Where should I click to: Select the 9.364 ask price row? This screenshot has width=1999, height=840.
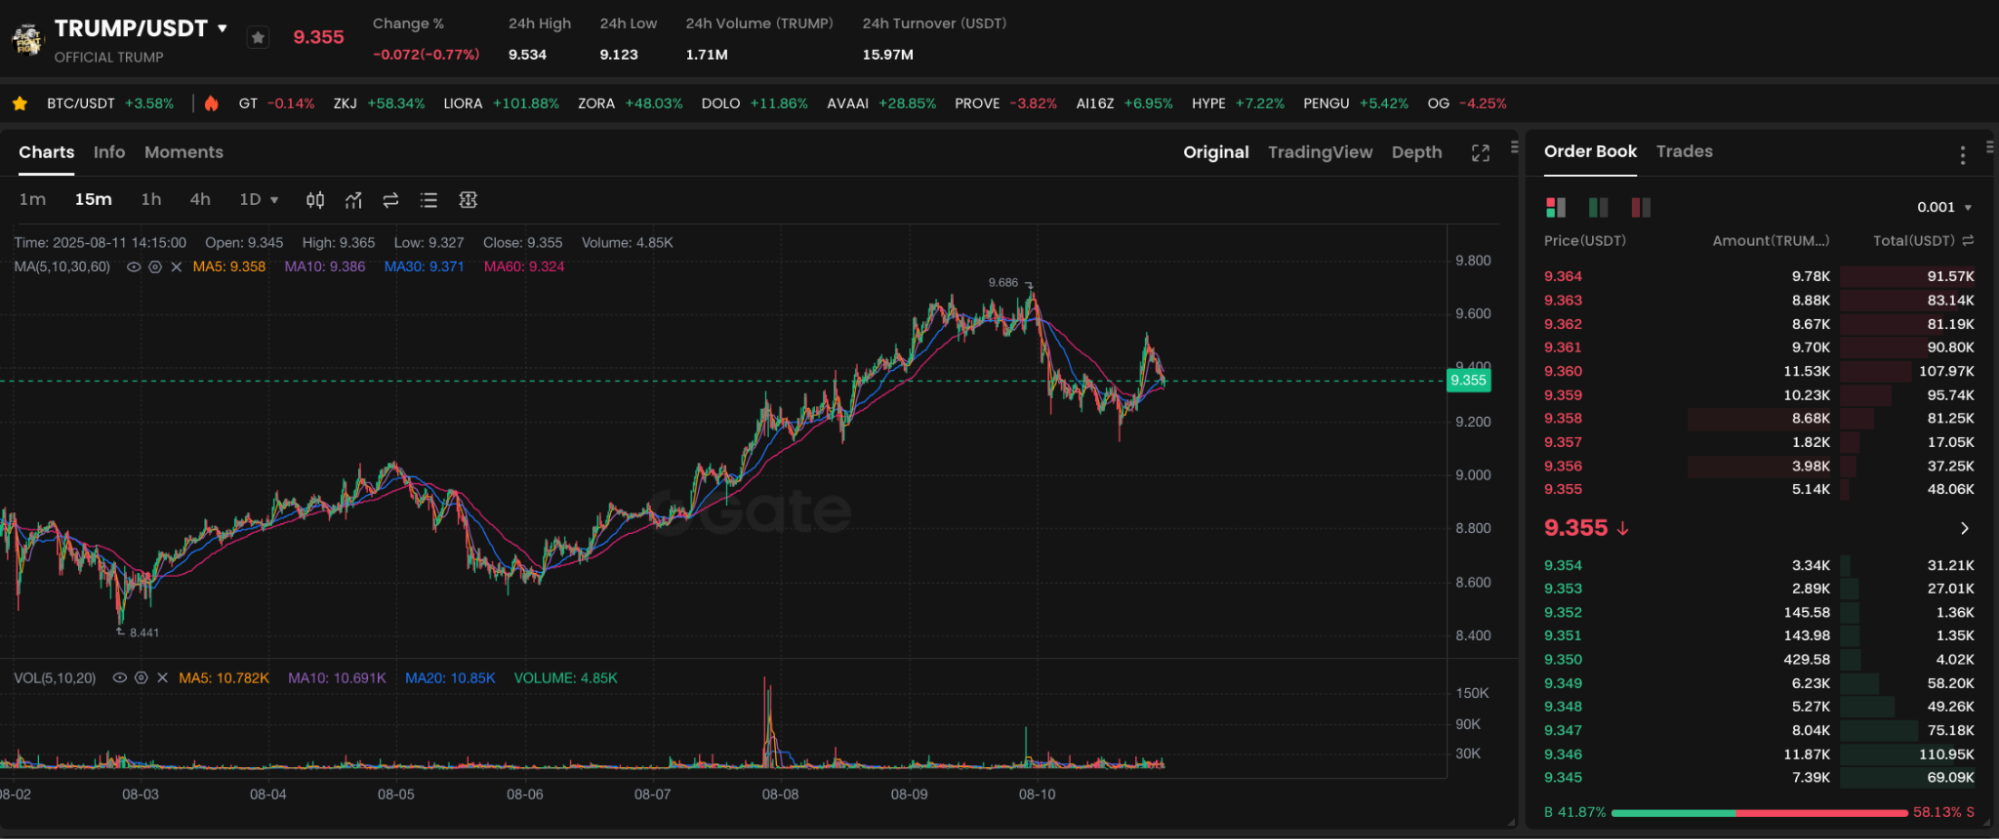coord(1759,276)
